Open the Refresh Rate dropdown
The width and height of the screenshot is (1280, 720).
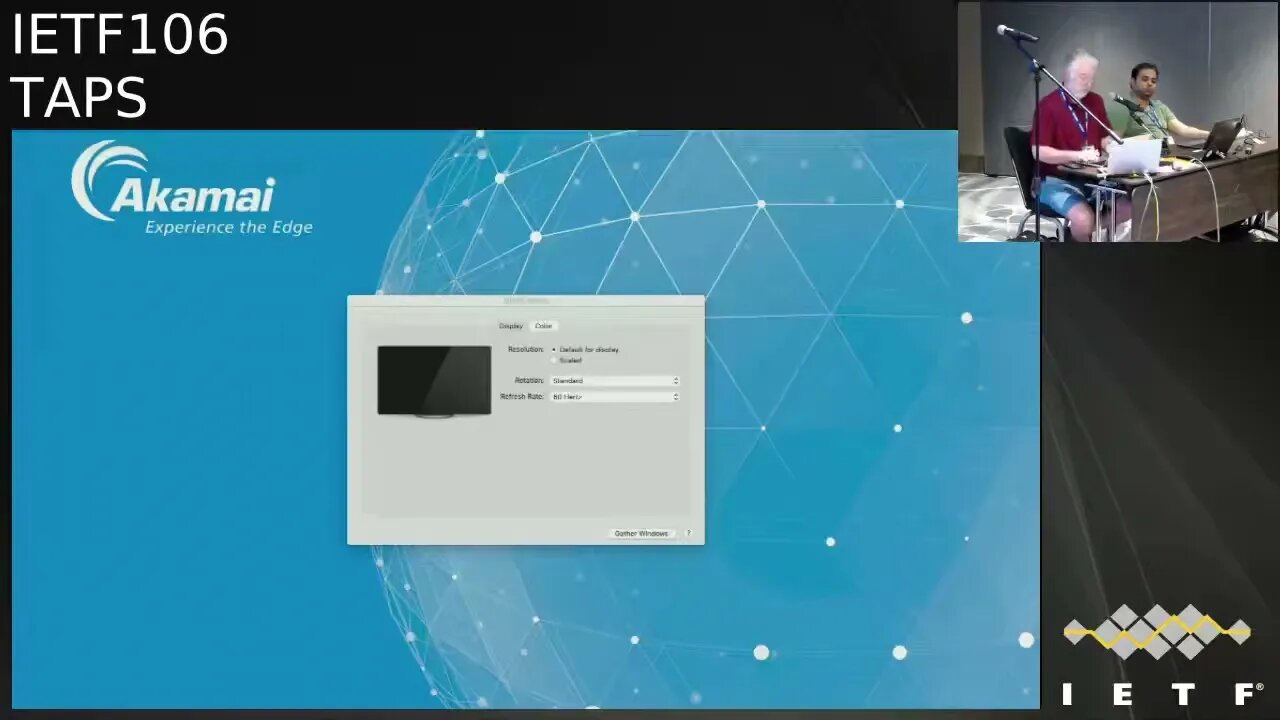[615, 397]
